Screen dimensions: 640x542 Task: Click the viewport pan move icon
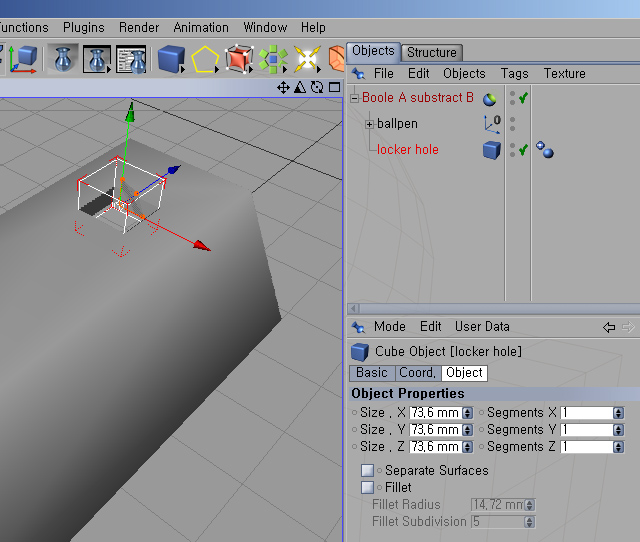(x=284, y=88)
